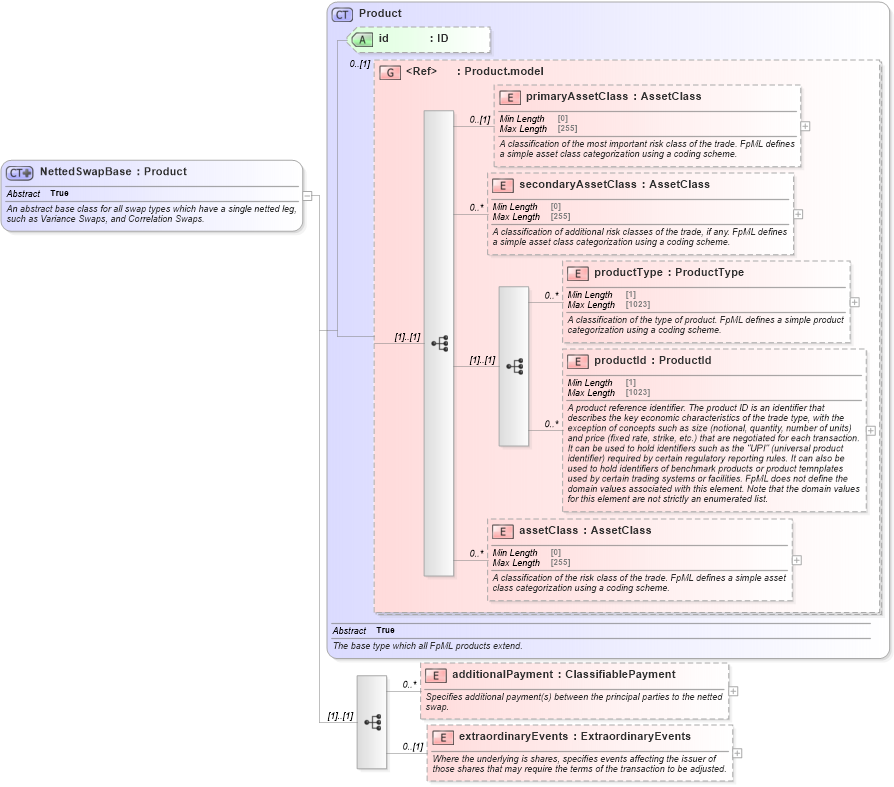
Task: Collapse Product using the connector square
Action: pyautogui.click(x=309, y=195)
